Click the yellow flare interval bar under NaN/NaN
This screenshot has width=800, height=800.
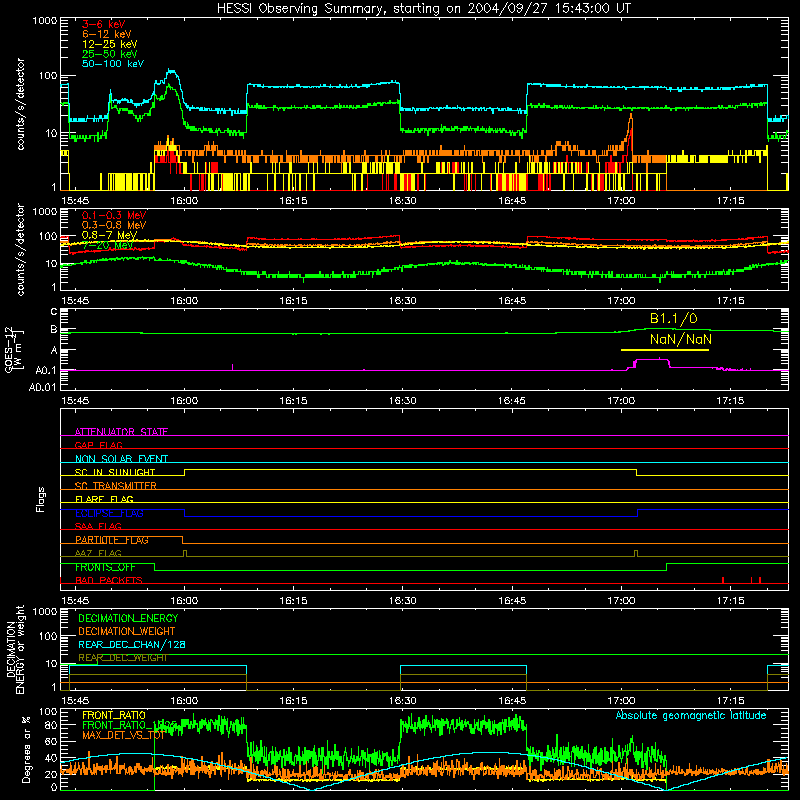click(665, 350)
